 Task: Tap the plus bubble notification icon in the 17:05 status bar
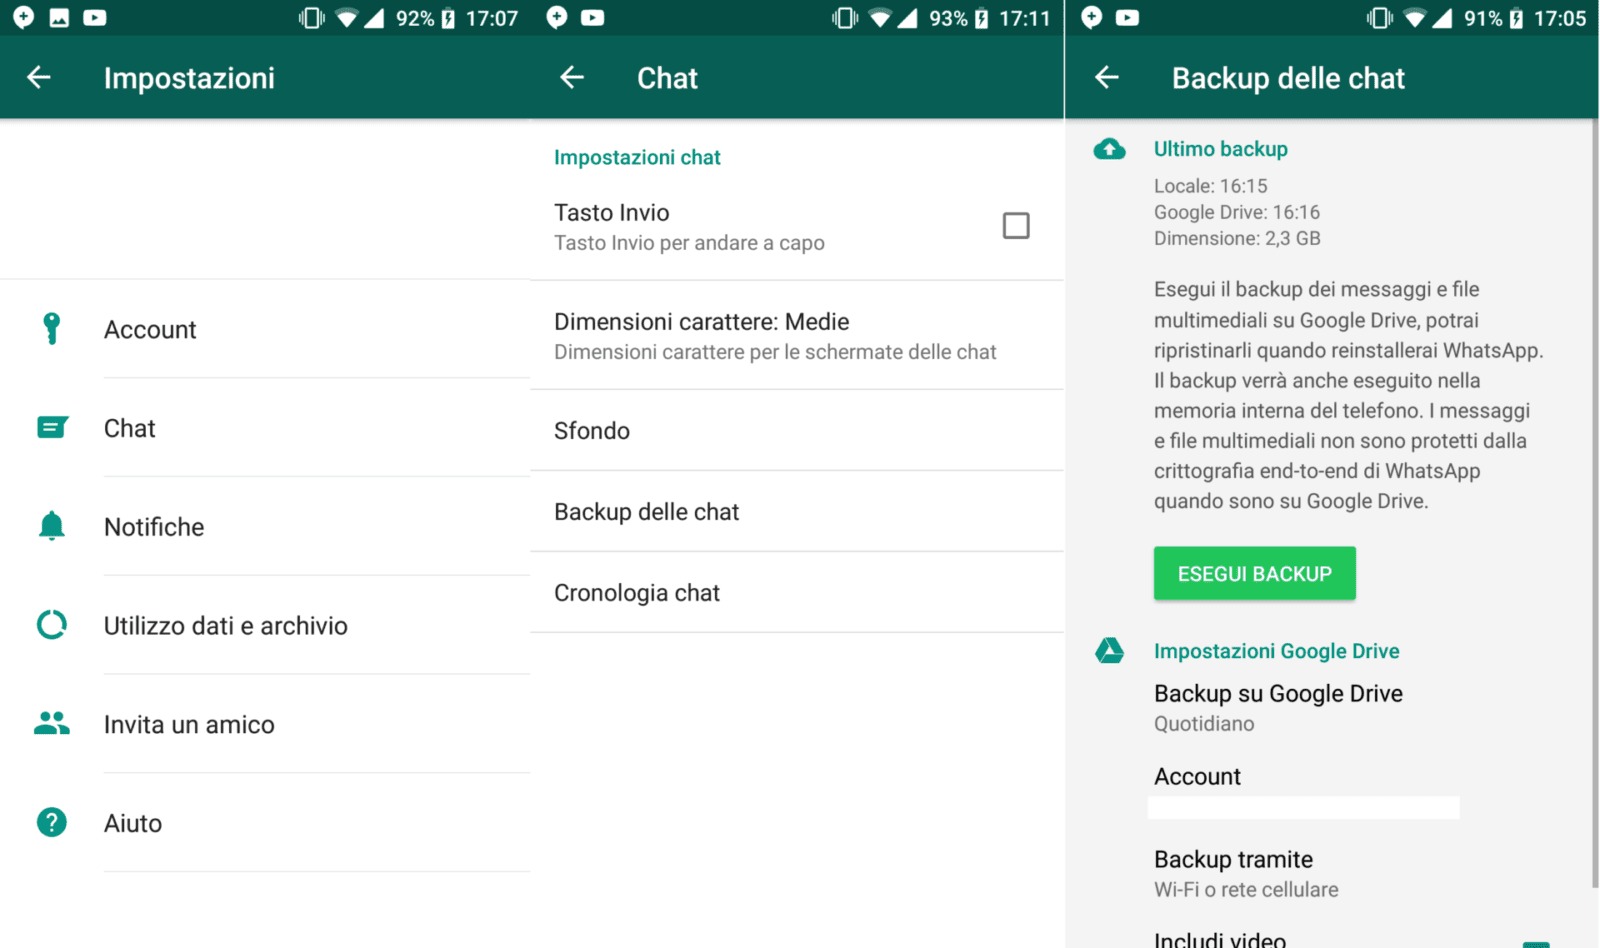[1092, 18]
